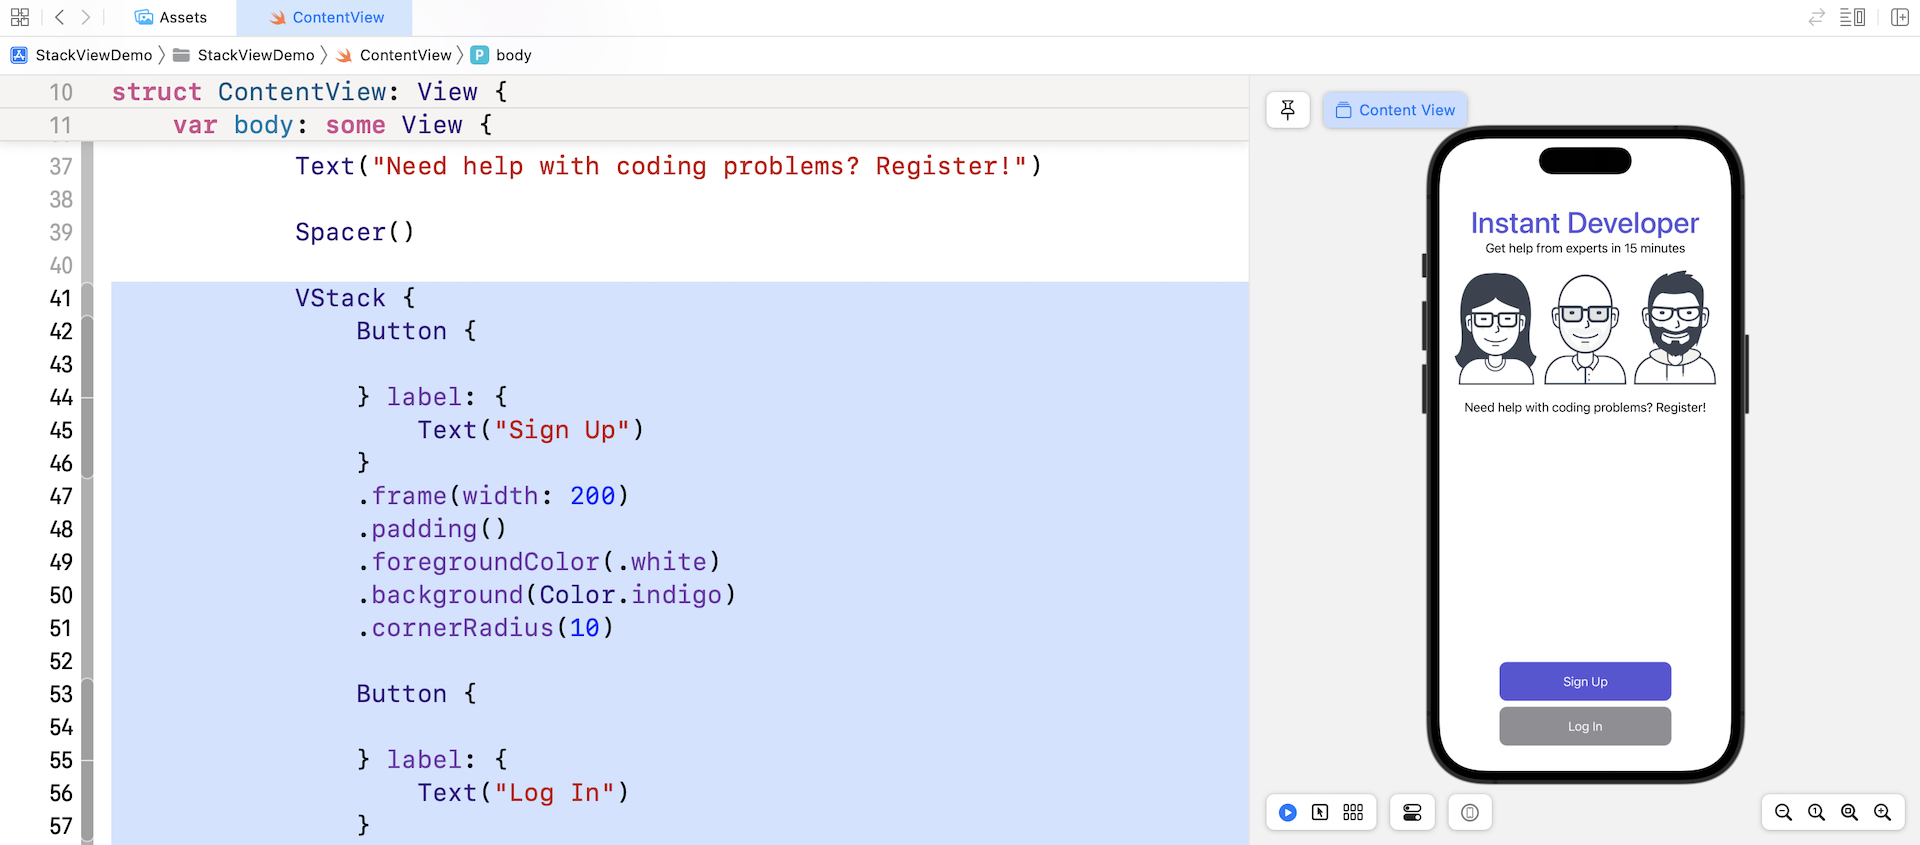Click the Sign Up button in preview
The image size is (1920, 845).
pyautogui.click(x=1585, y=682)
